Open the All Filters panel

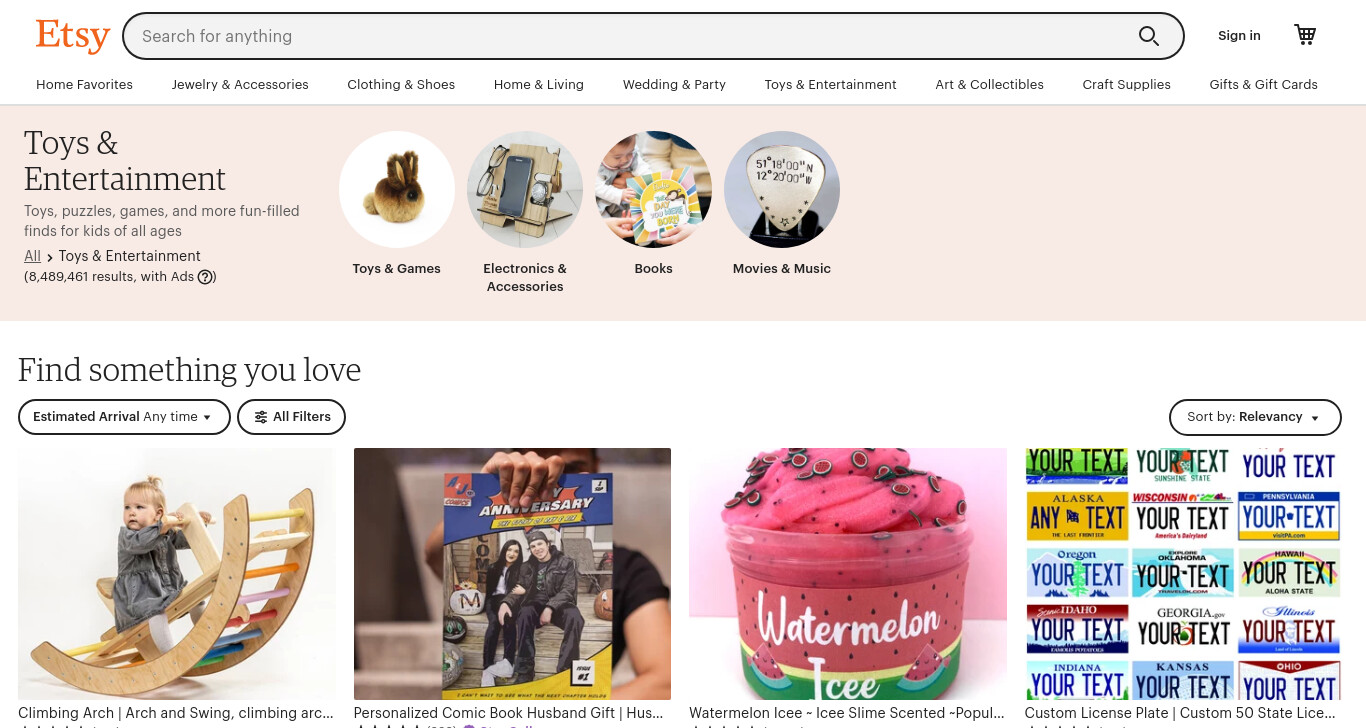point(291,417)
